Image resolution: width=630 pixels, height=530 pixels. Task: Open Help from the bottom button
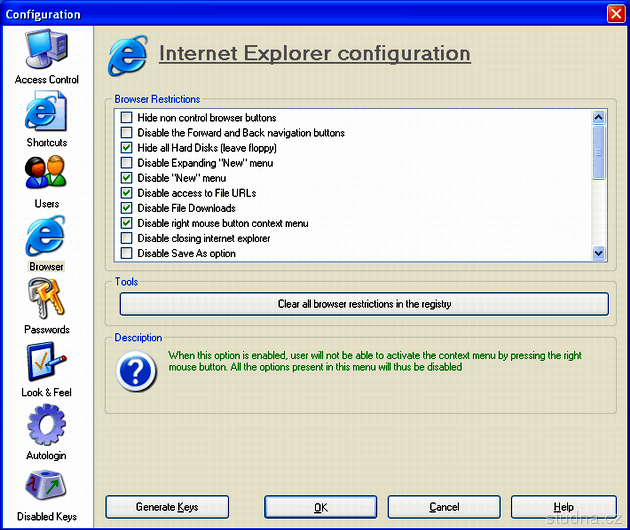563,507
